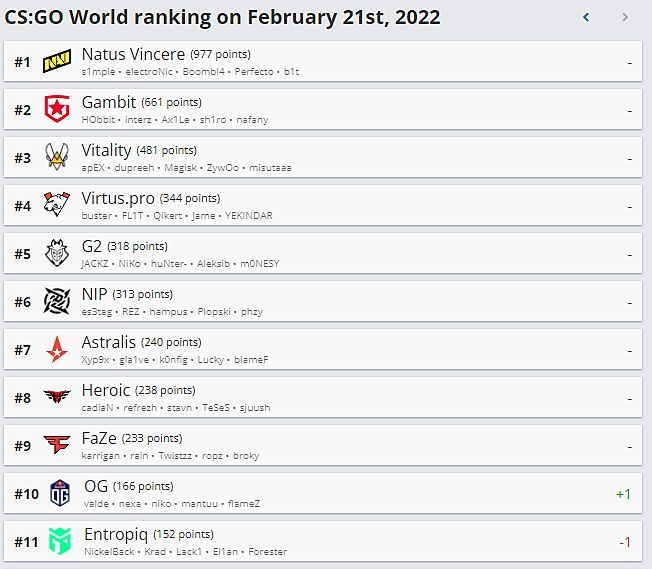Open the Natus Vincere team name link
The height and width of the screenshot is (569, 652).
tap(133, 54)
